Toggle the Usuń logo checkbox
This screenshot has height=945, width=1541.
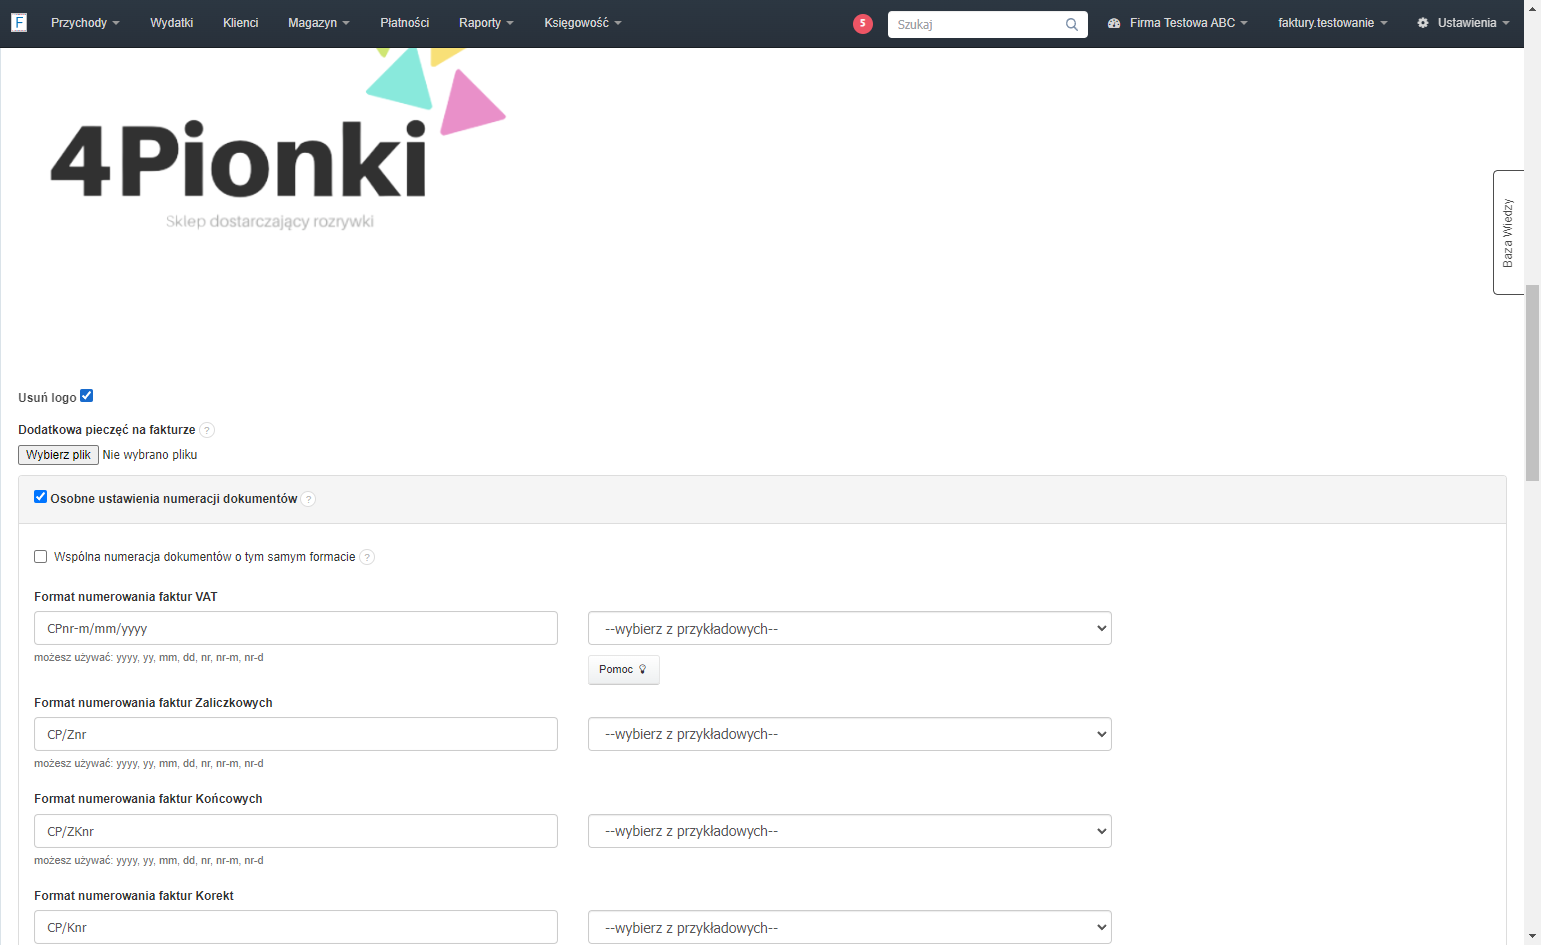coord(86,396)
